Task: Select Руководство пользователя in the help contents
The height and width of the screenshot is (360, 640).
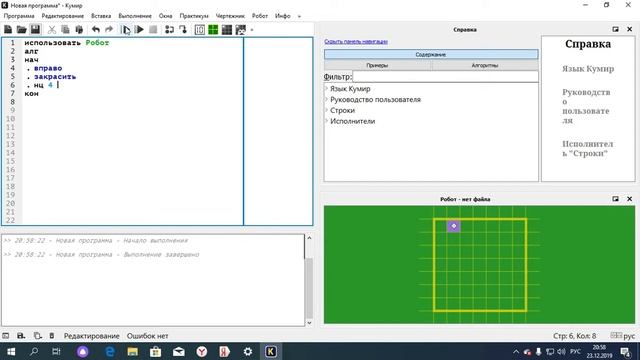Action: [x=375, y=99]
